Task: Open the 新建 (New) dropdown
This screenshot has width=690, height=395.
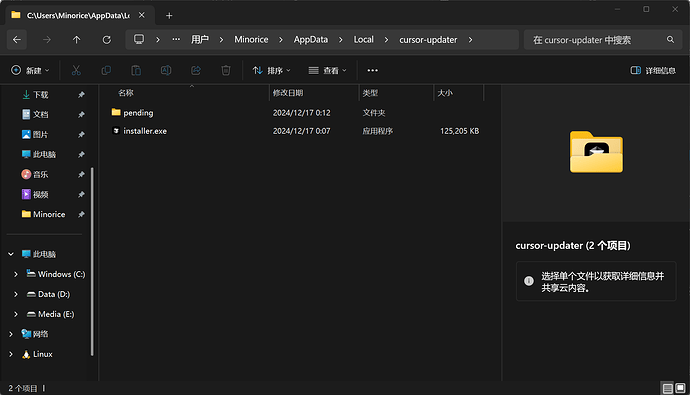Action: point(30,70)
